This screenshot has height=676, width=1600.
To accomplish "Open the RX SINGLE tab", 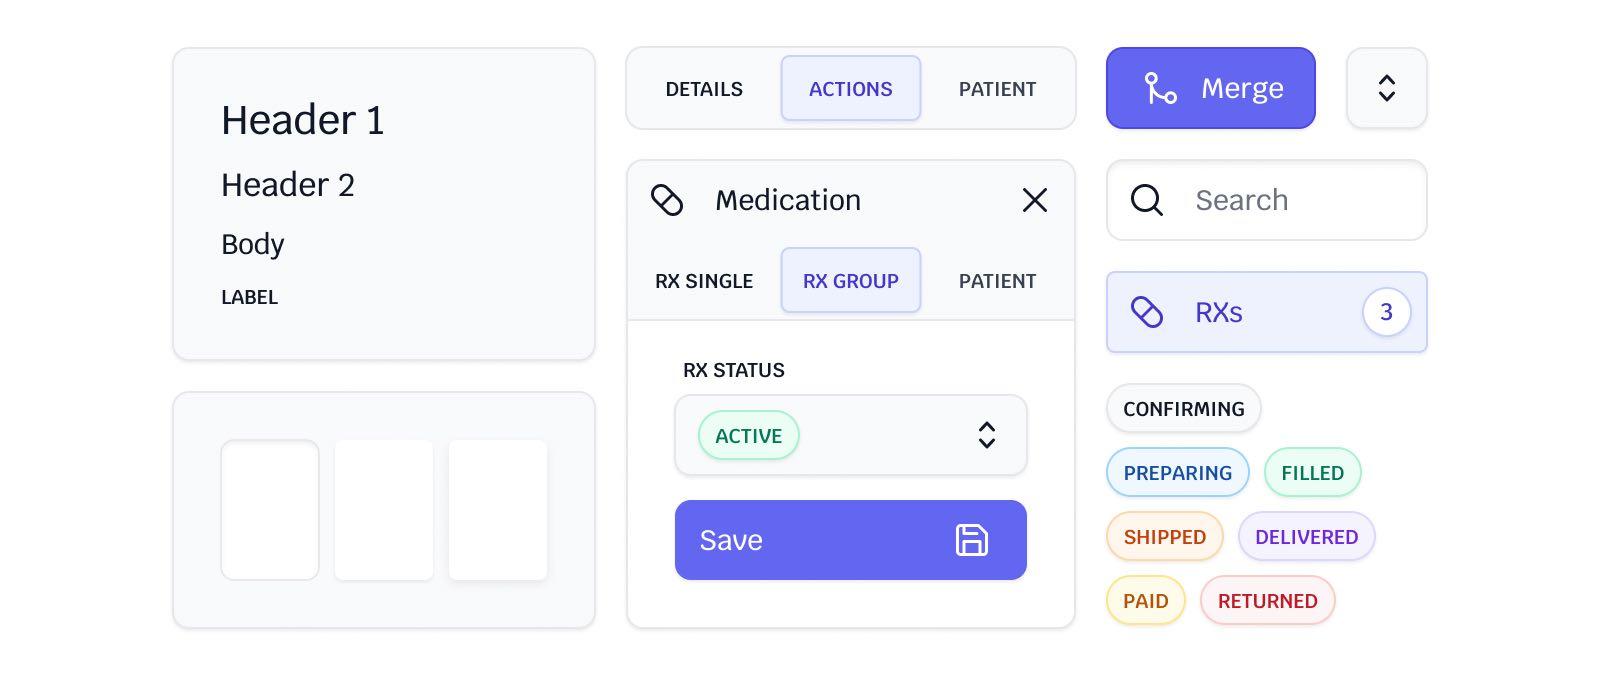I will pyautogui.click(x=704, y=281).
